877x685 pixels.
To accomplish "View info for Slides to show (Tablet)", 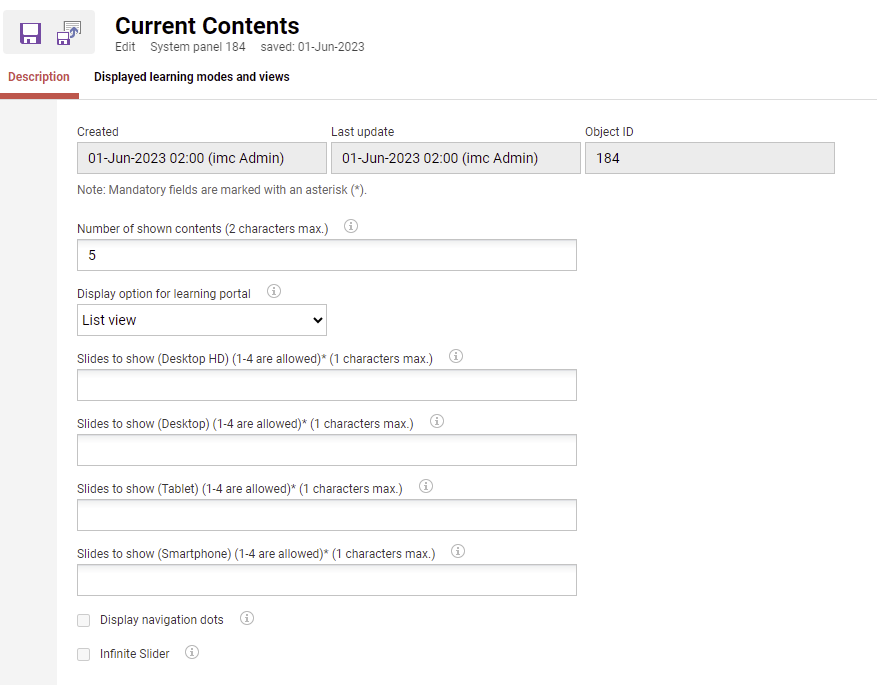I will click(425, 487).
